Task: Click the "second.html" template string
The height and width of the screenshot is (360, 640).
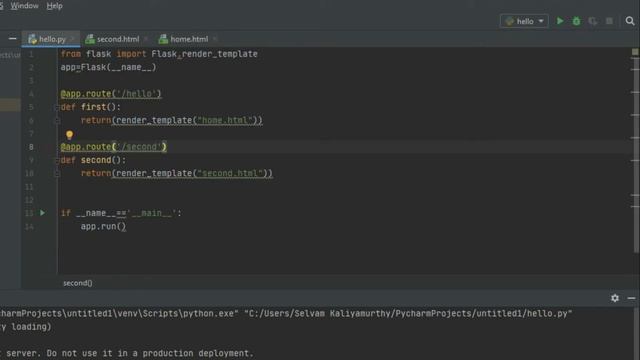Action: tap(230, 173)
